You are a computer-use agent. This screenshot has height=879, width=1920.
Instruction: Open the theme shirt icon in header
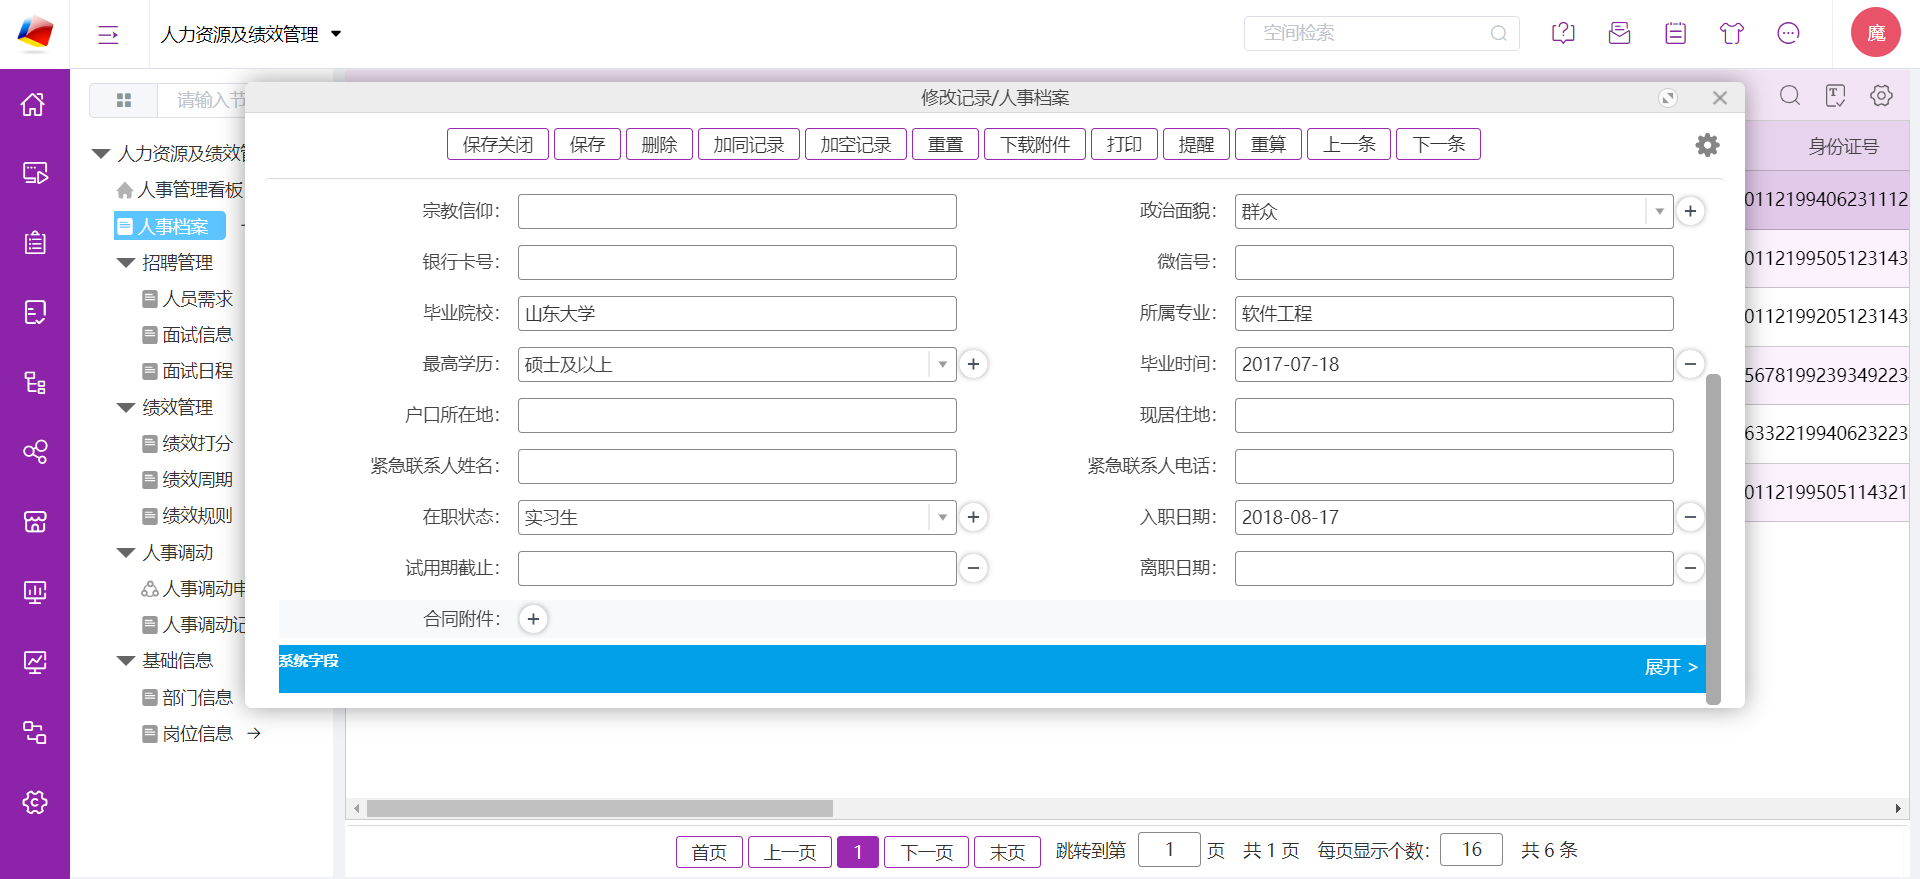click(1732, 33)
